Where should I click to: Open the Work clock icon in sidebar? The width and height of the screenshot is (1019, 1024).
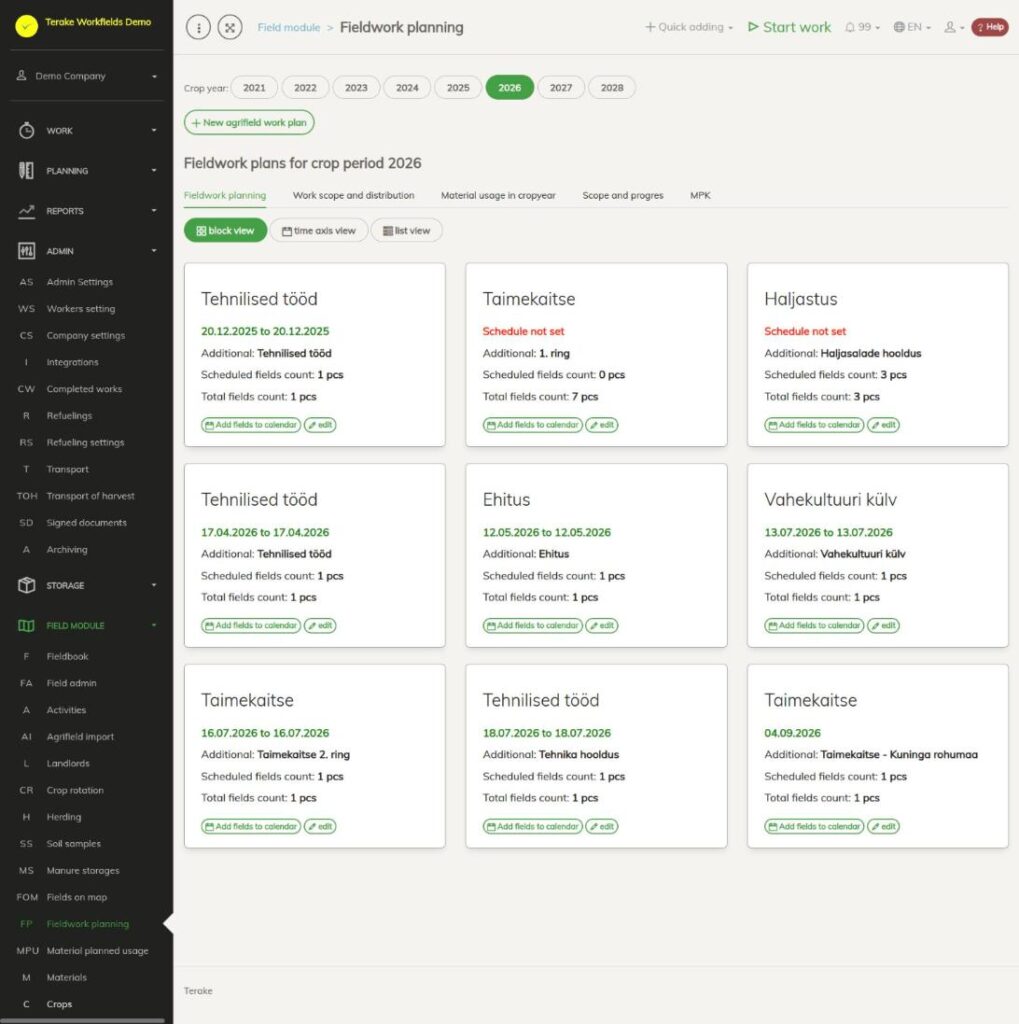tap(26, 131)
